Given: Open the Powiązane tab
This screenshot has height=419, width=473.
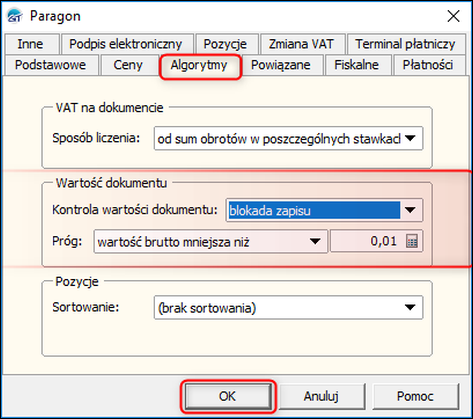Looking at the screenshot, I should pos(281,65).
